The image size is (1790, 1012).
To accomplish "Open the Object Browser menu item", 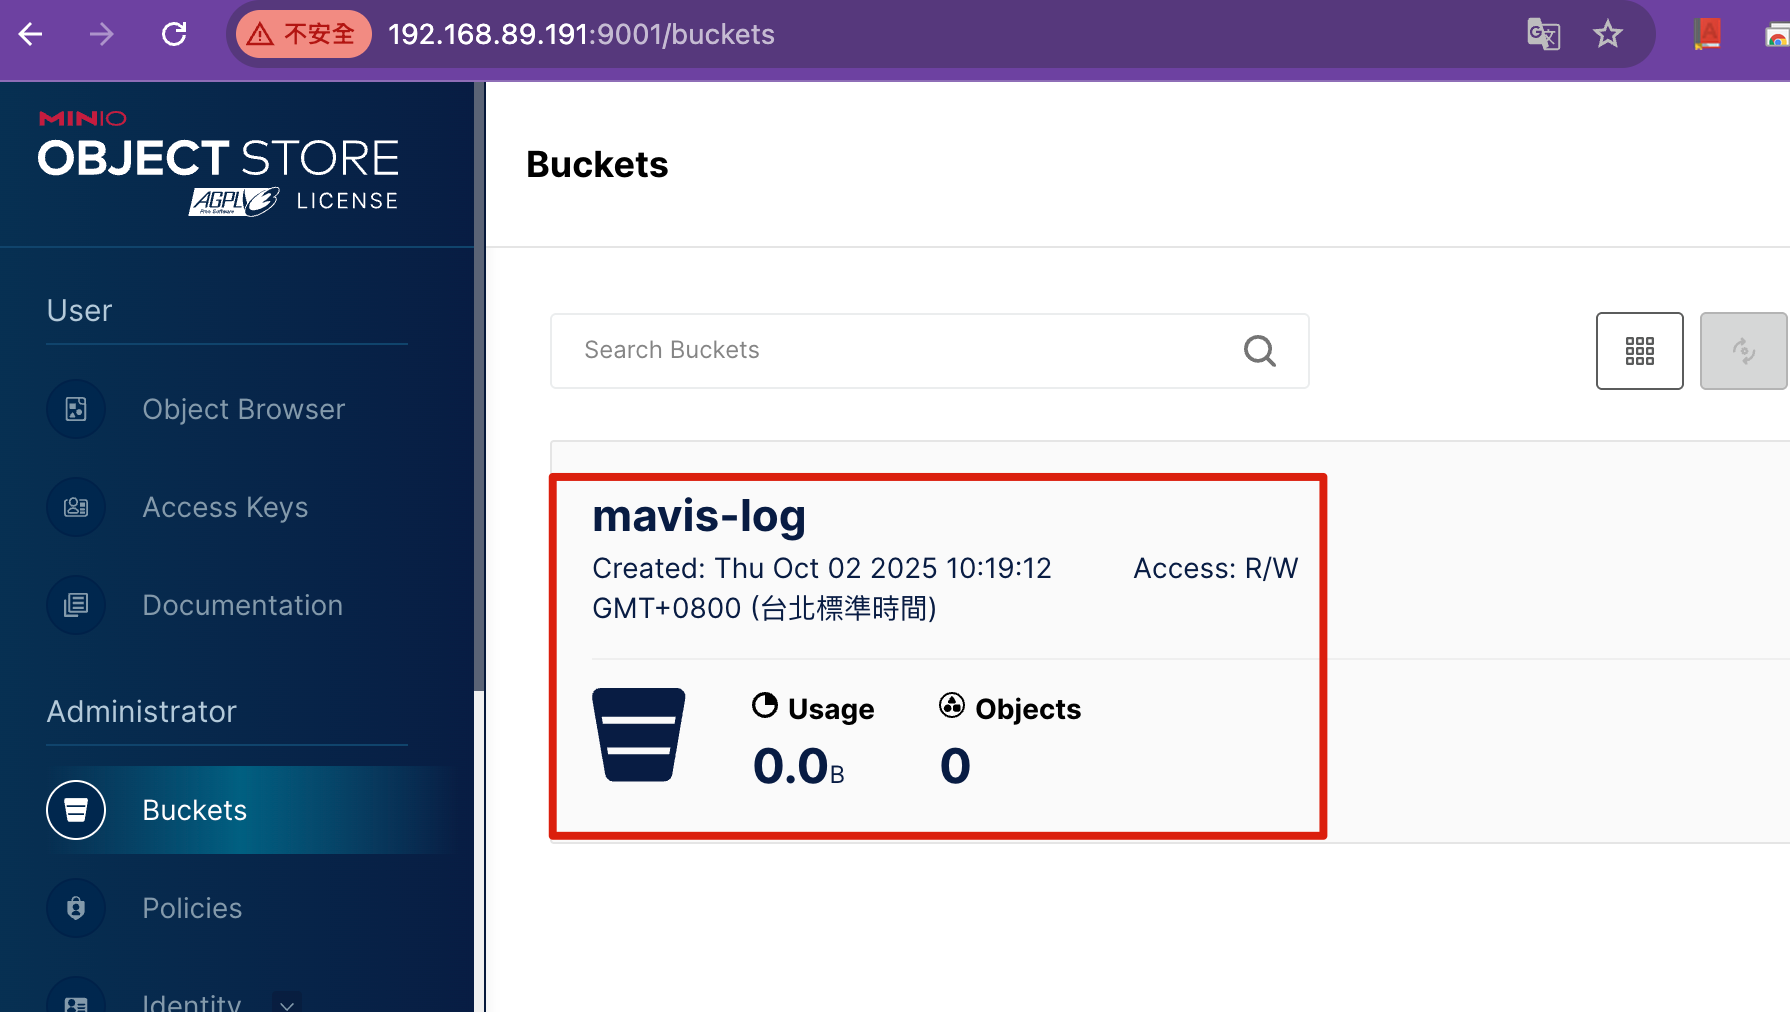I will pyautogui.click(x=243, y=409).
